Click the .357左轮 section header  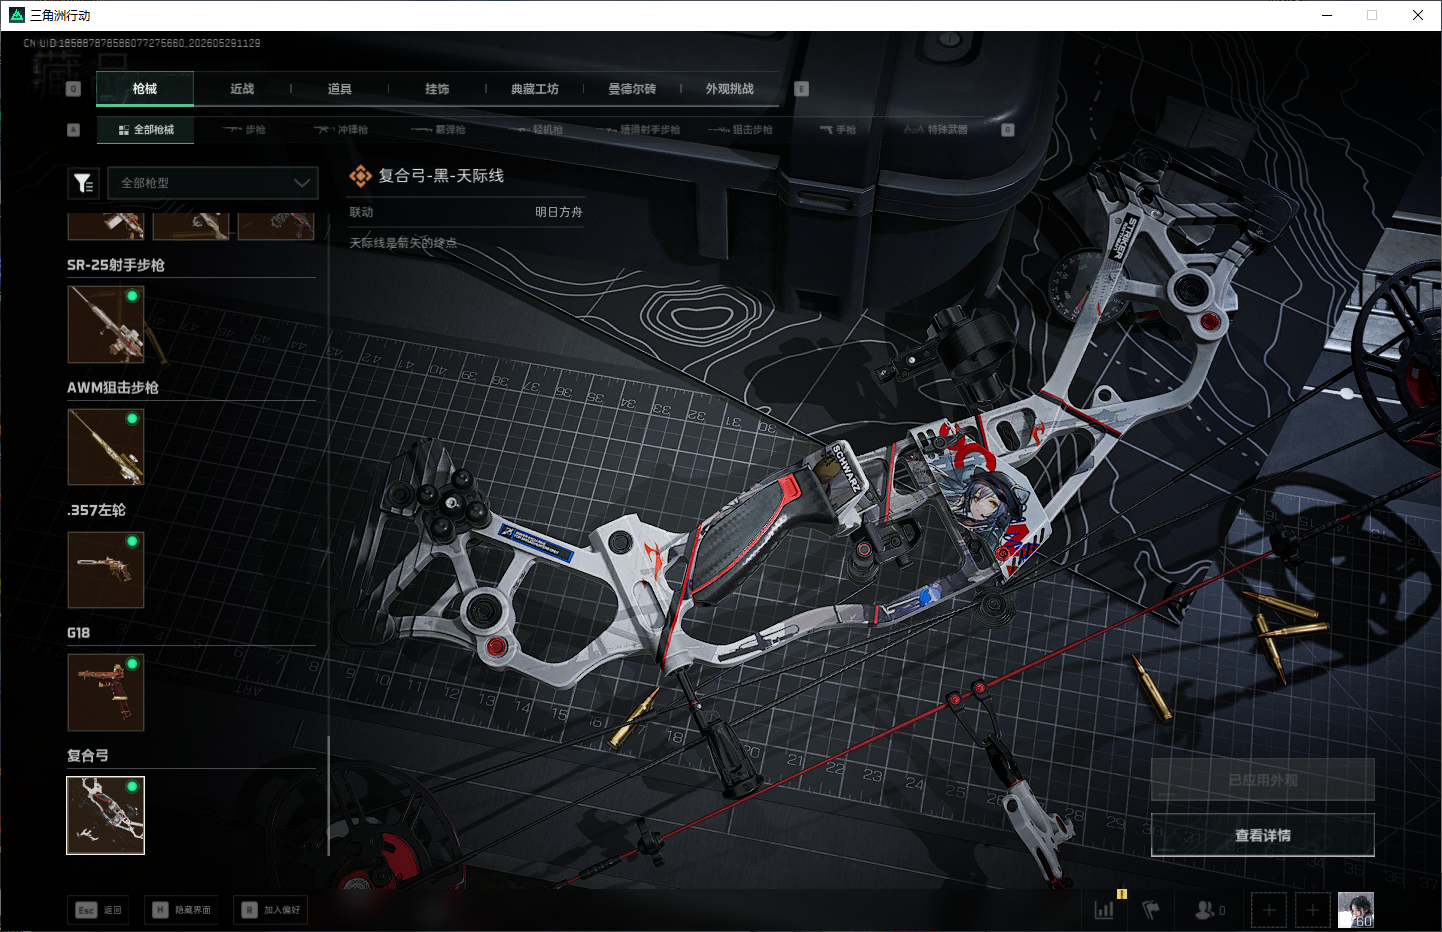pos(97,510)
